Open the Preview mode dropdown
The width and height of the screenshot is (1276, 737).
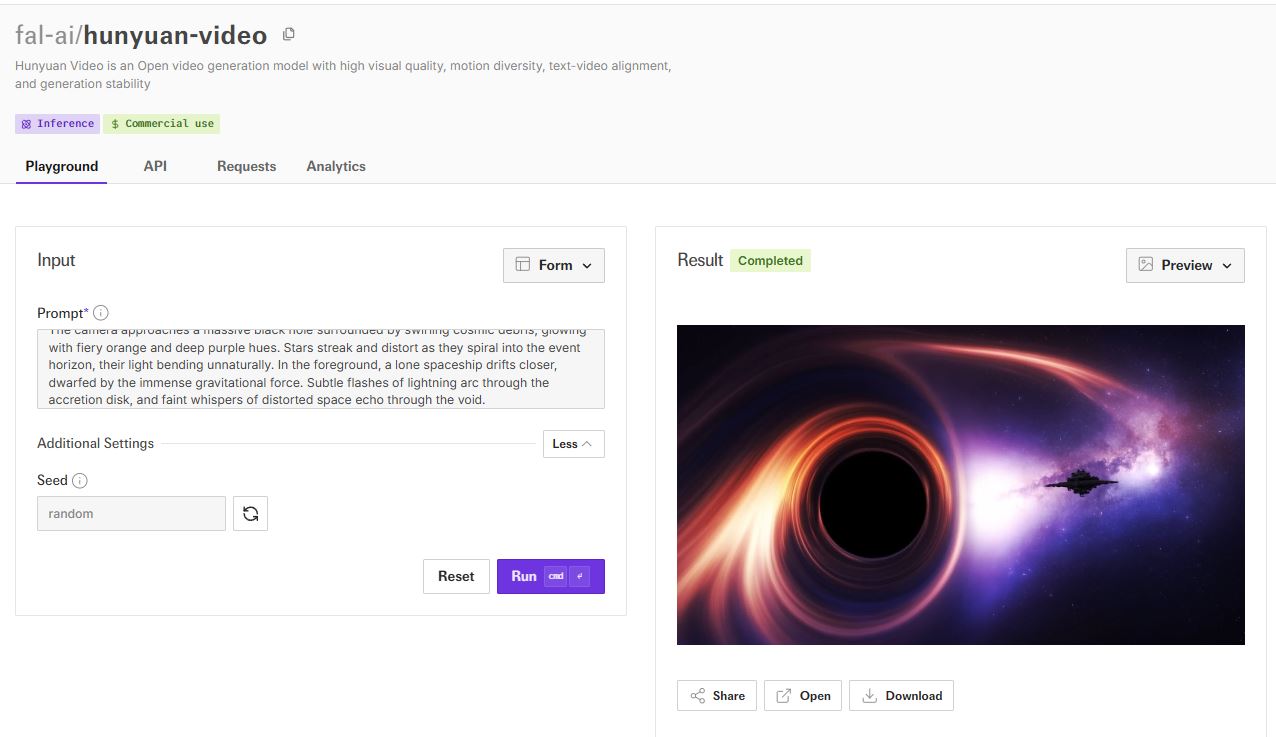pos(1185,265)
